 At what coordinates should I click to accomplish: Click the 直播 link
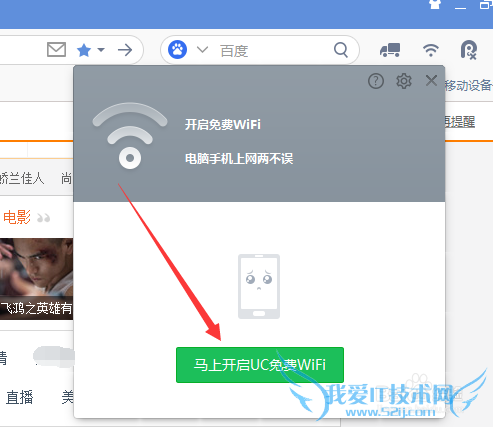coord(20,397)
